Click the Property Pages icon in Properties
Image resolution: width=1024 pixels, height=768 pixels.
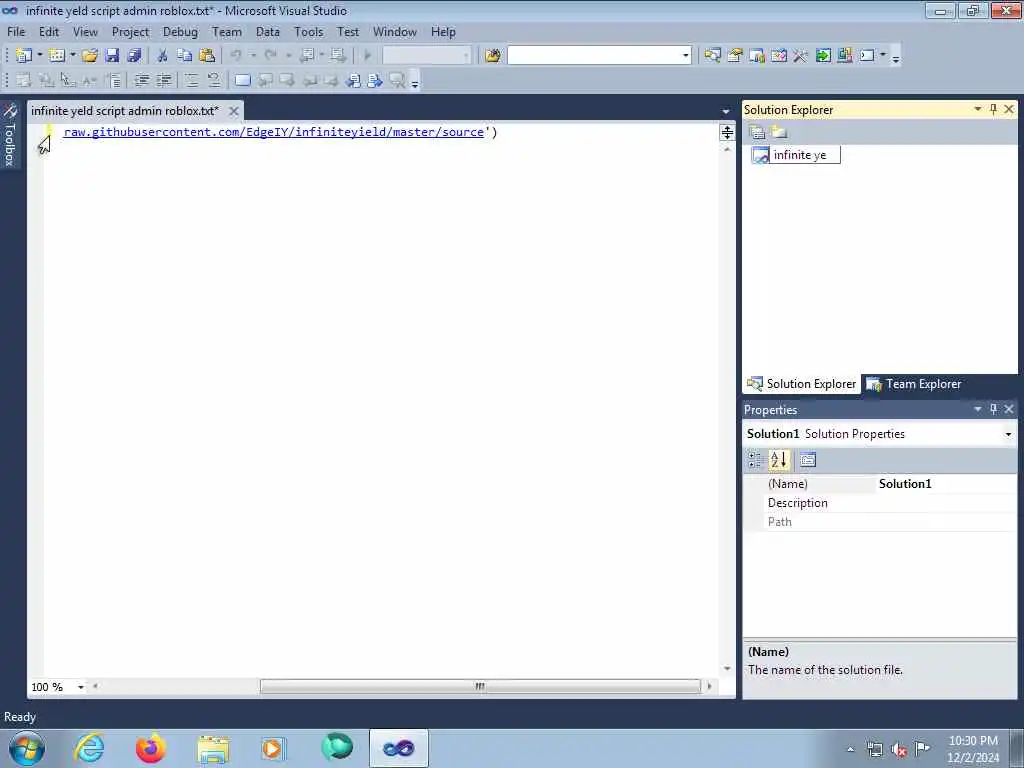(808, 460)
